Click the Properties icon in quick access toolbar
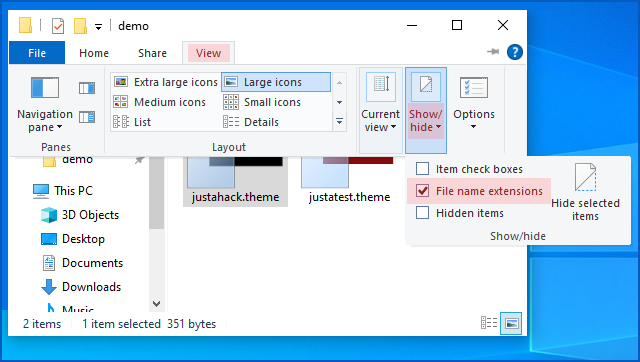The image size is (640, 362). (58, 26)
